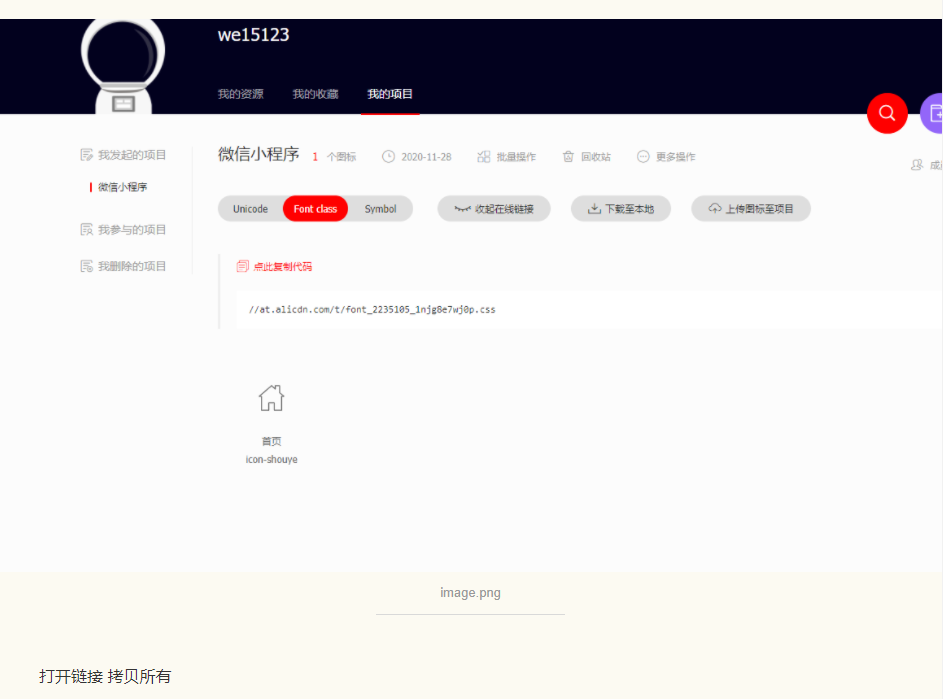Viewport: 943px width, 699px height.
Task: Click the font CSS link text
Action: [372, 310]
